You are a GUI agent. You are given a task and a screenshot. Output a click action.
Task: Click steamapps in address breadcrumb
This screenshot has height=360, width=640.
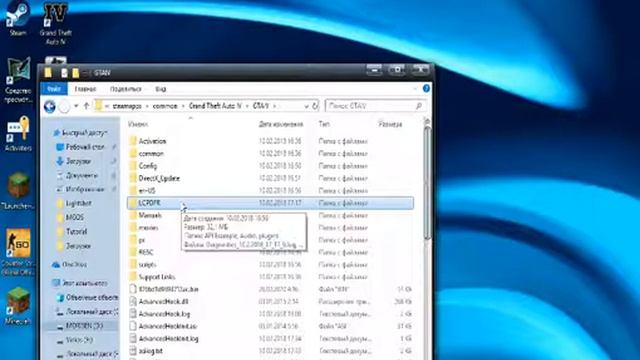(127, 106)
